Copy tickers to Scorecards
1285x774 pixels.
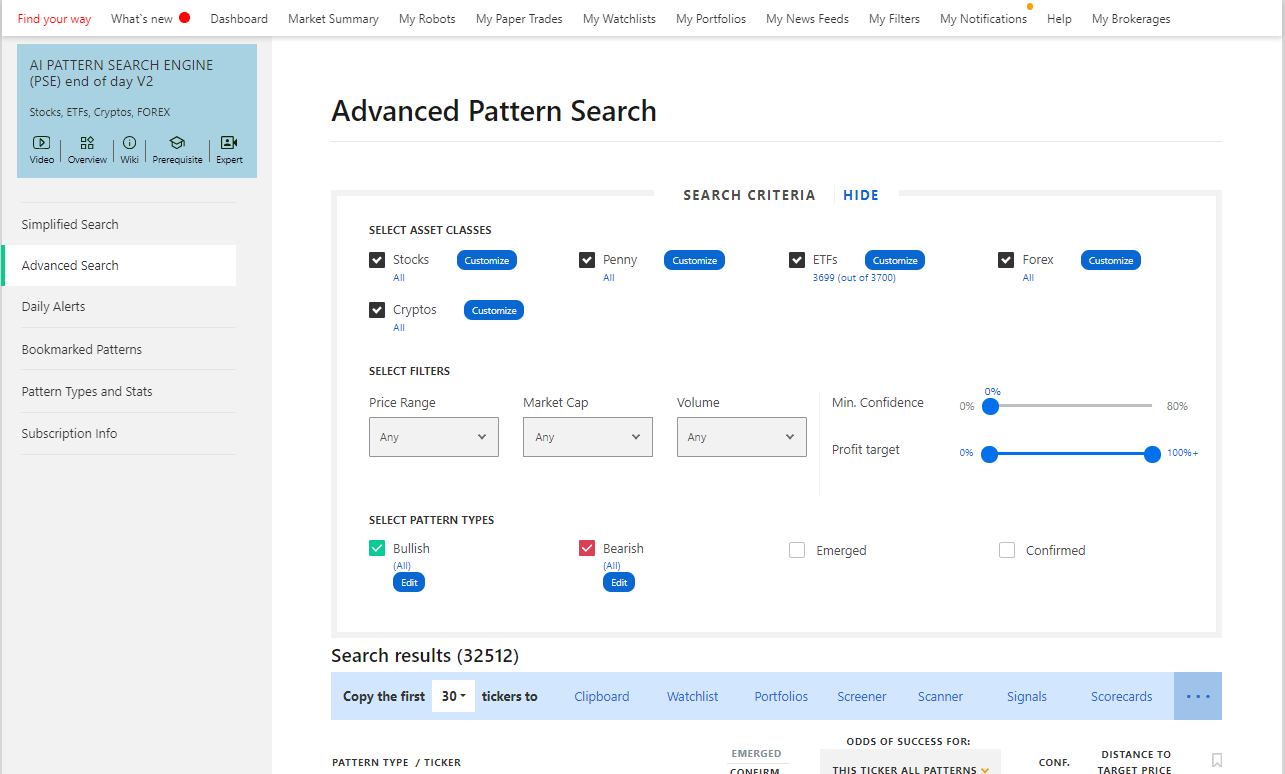click(x=1122, y=696)
